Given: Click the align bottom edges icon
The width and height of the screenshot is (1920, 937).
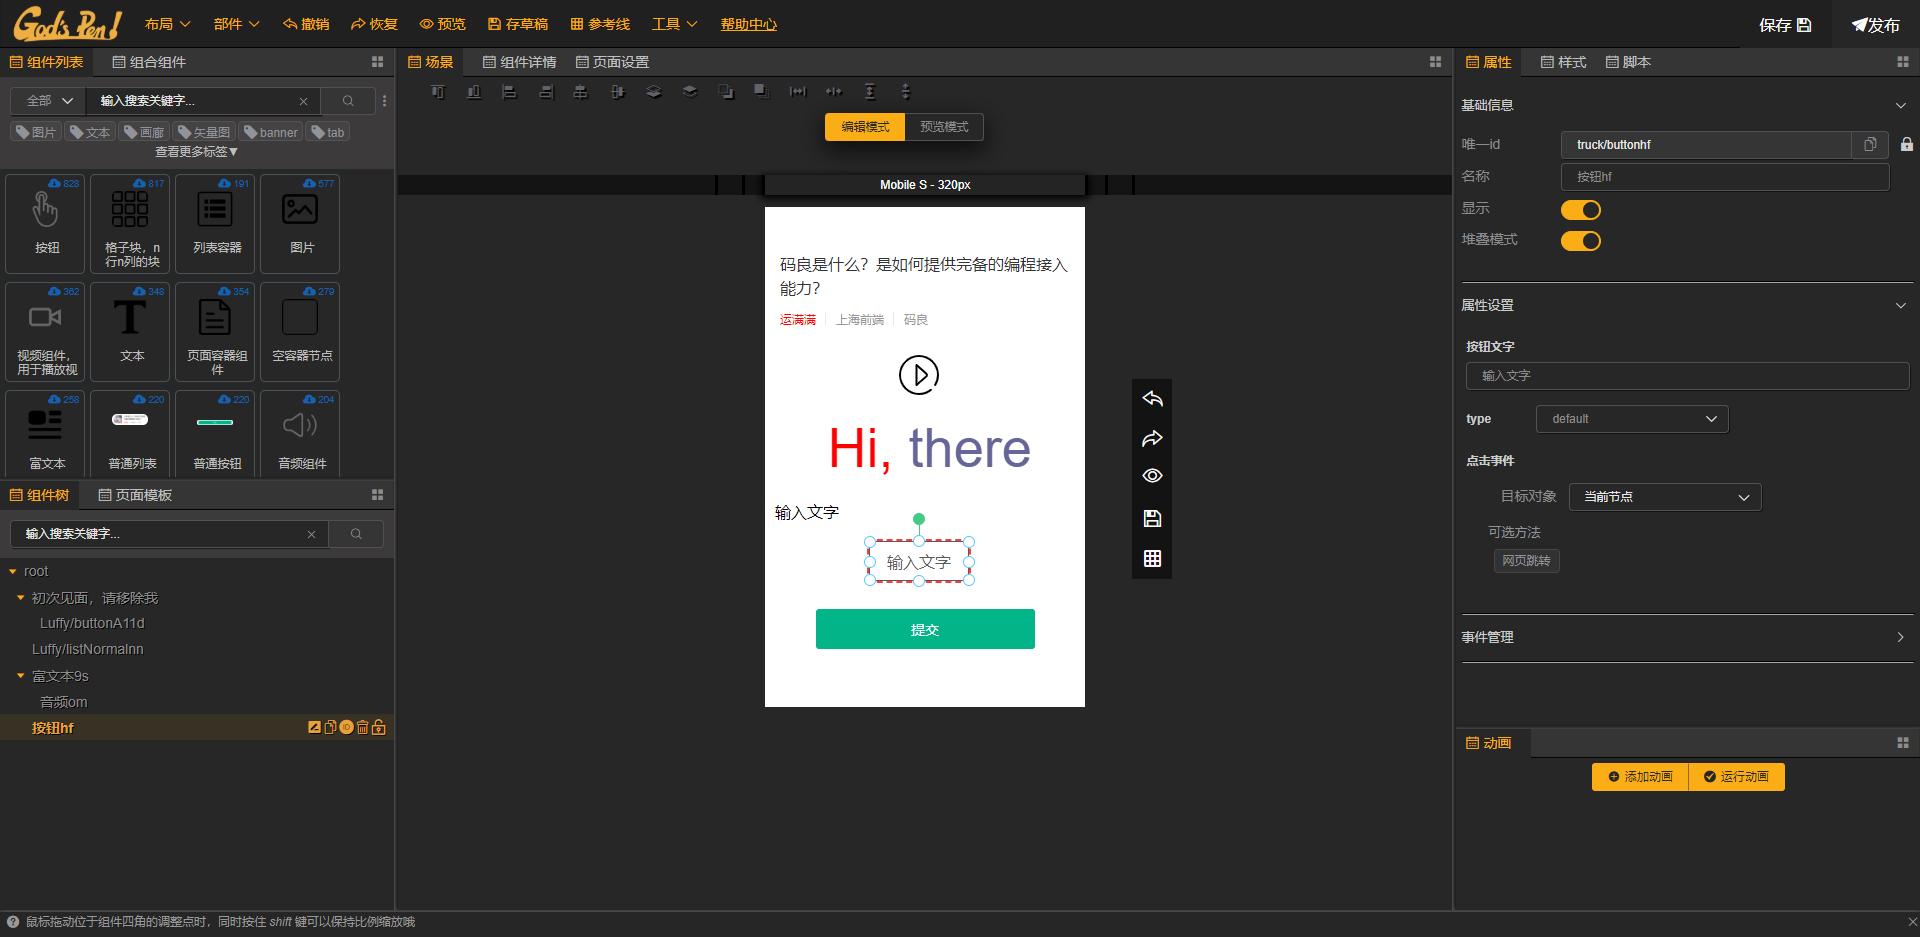Looking at the screenshot, I should pyautogui.click(x=474, y=92).
